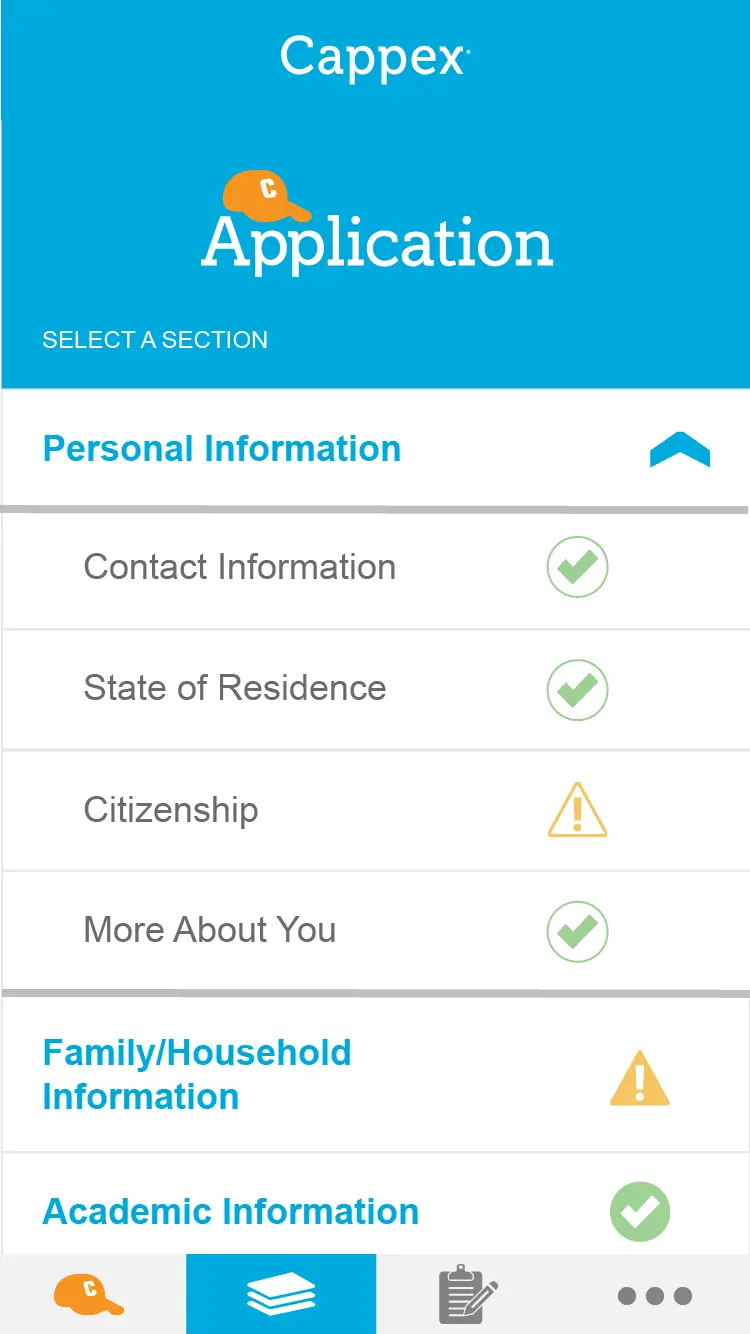Tap the orange cap home icon in bottom bar
The height and width of the screenshot is (1334, 750).
point(89,1294)
